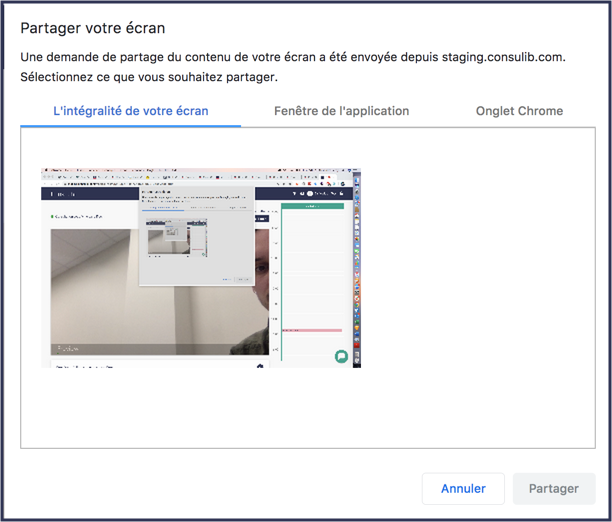Click the pink event bar in the previewed calendar

coord(312,330)
